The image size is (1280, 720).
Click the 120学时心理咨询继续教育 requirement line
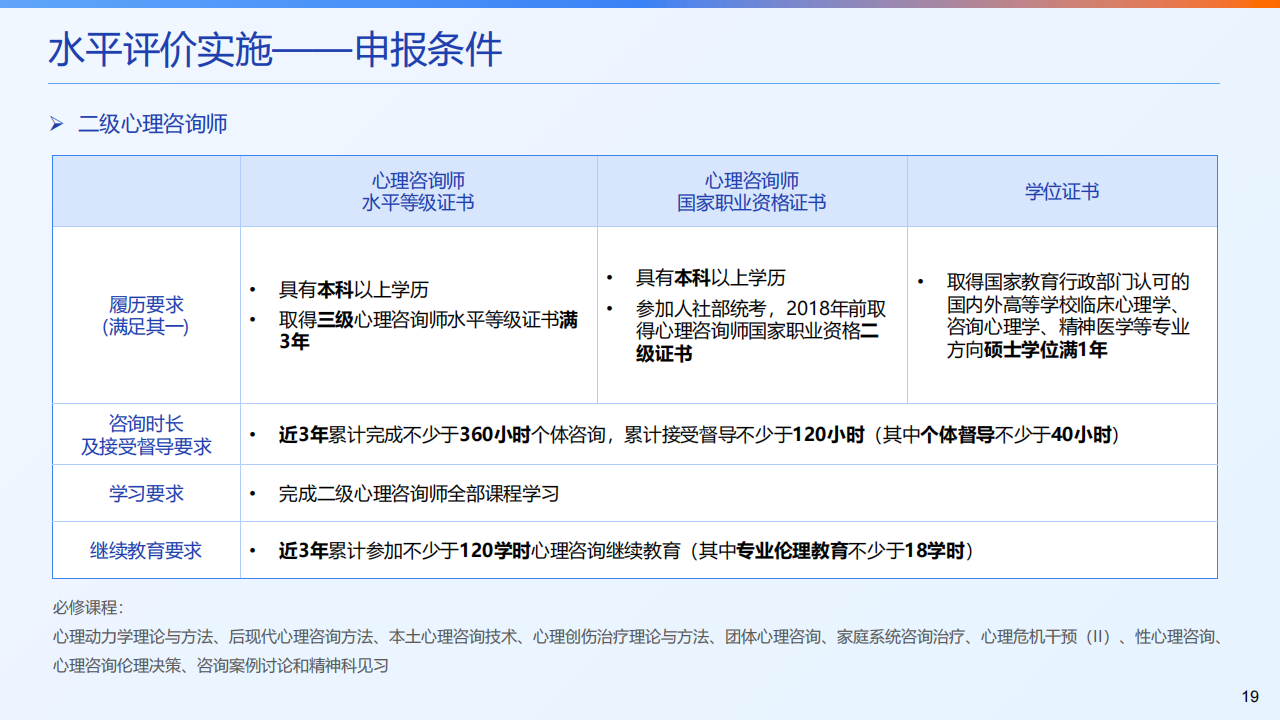(626, 550)
